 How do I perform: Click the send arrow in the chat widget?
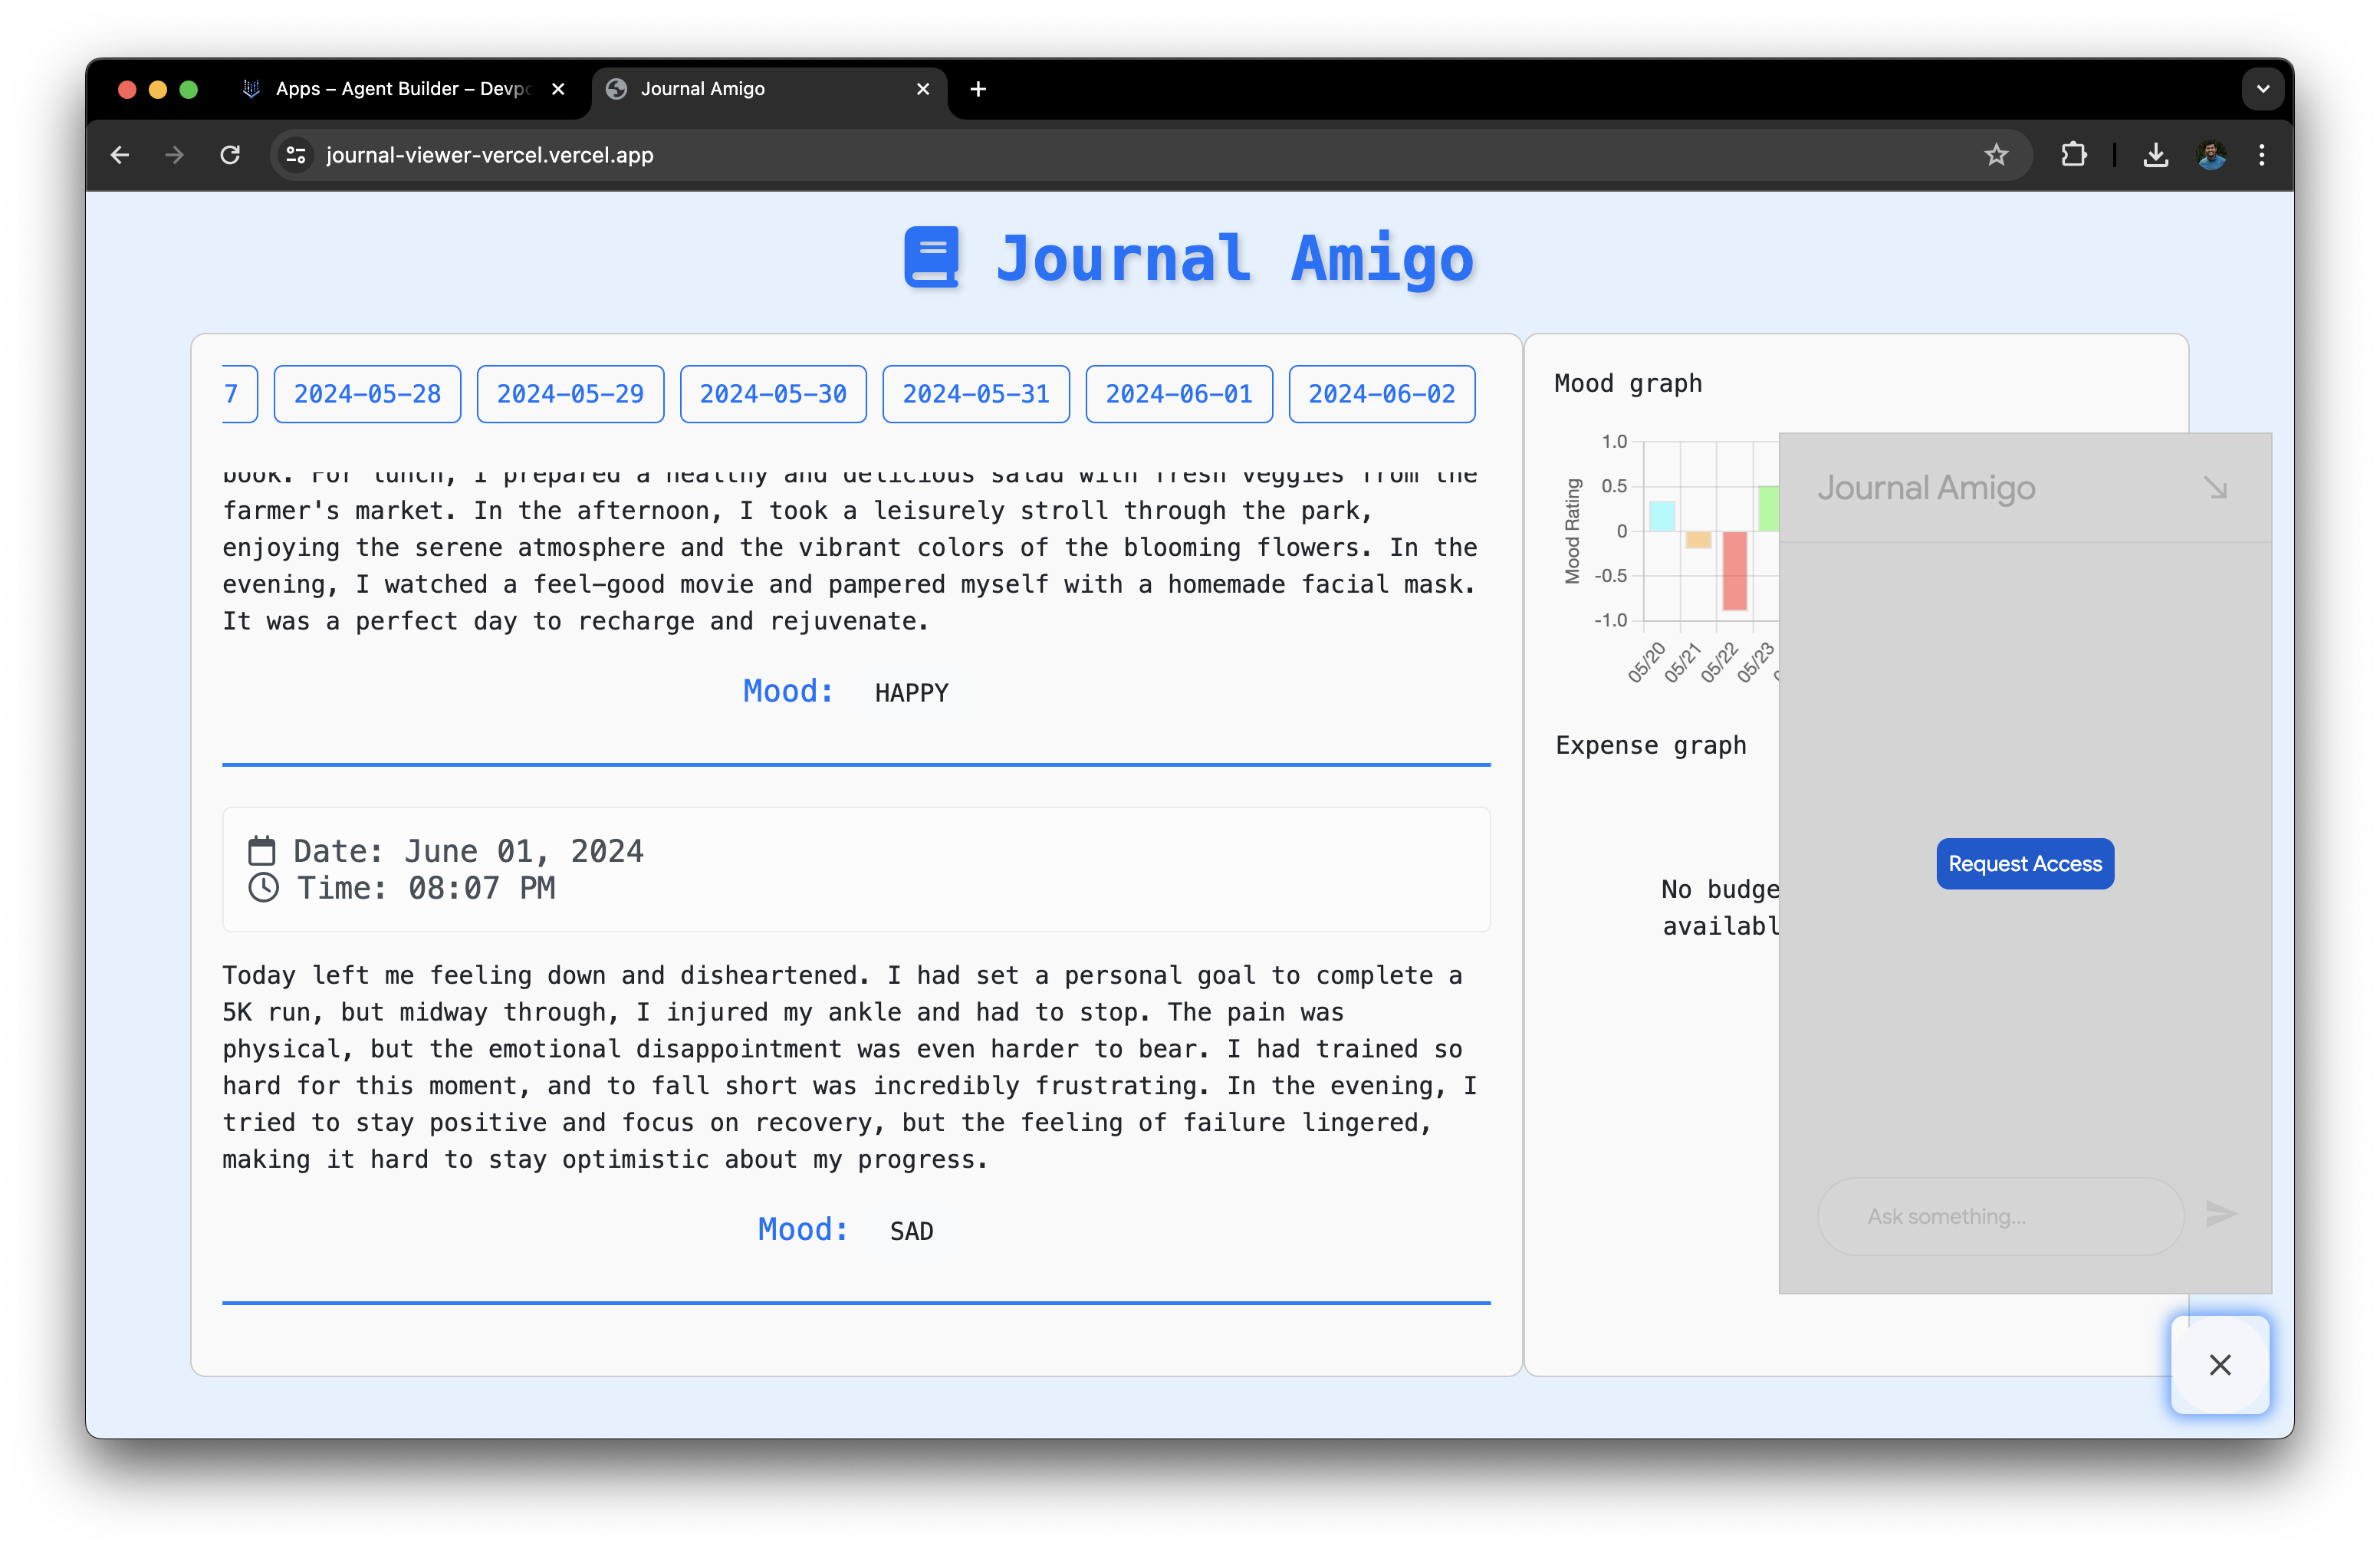[2220, 1215]
